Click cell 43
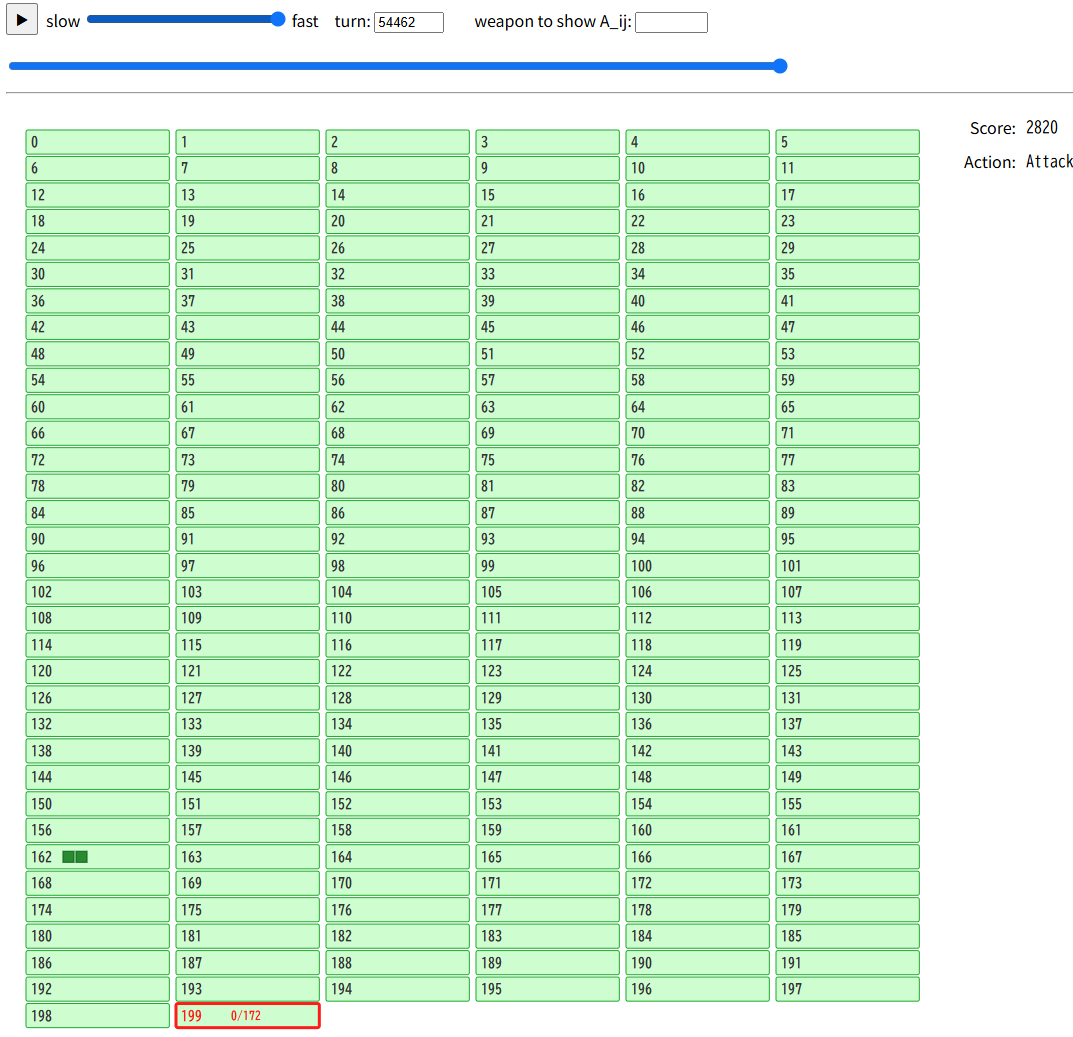This screenshot has height=1037, width=1073. point(248,327)
